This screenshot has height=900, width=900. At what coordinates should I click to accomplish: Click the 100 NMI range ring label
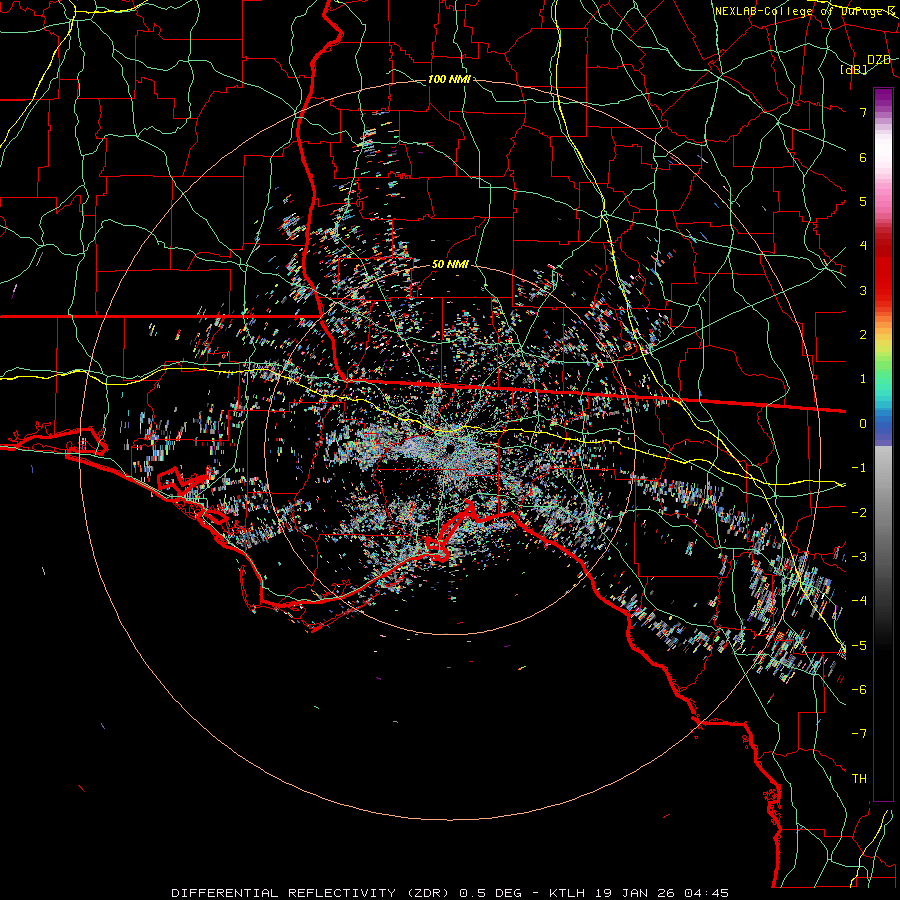pos(449,79)
